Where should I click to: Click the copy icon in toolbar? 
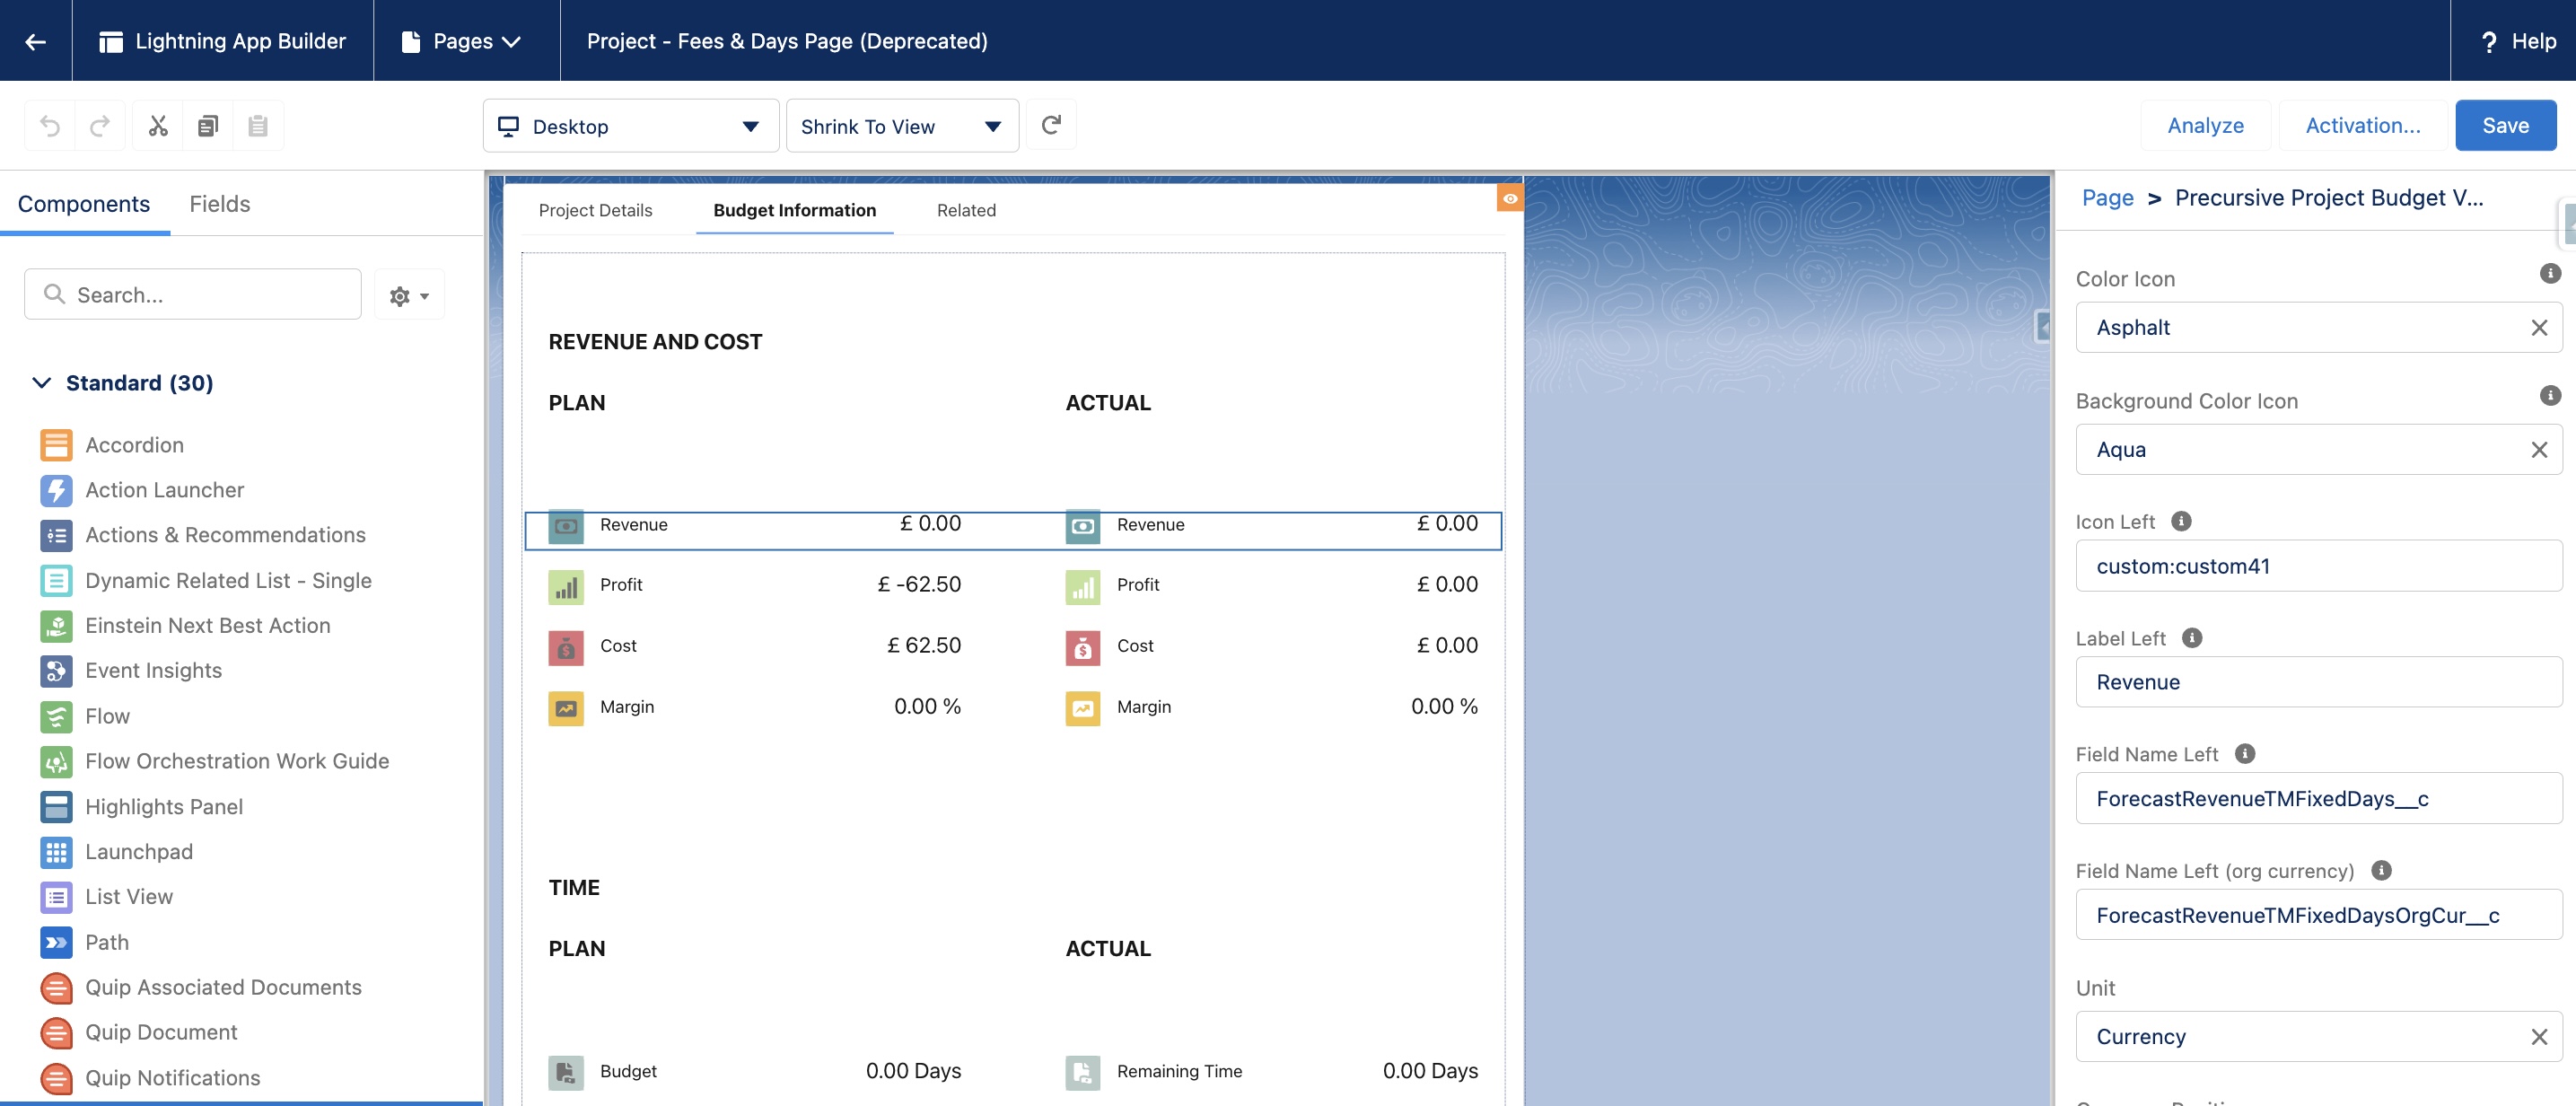tap(208, 126)
